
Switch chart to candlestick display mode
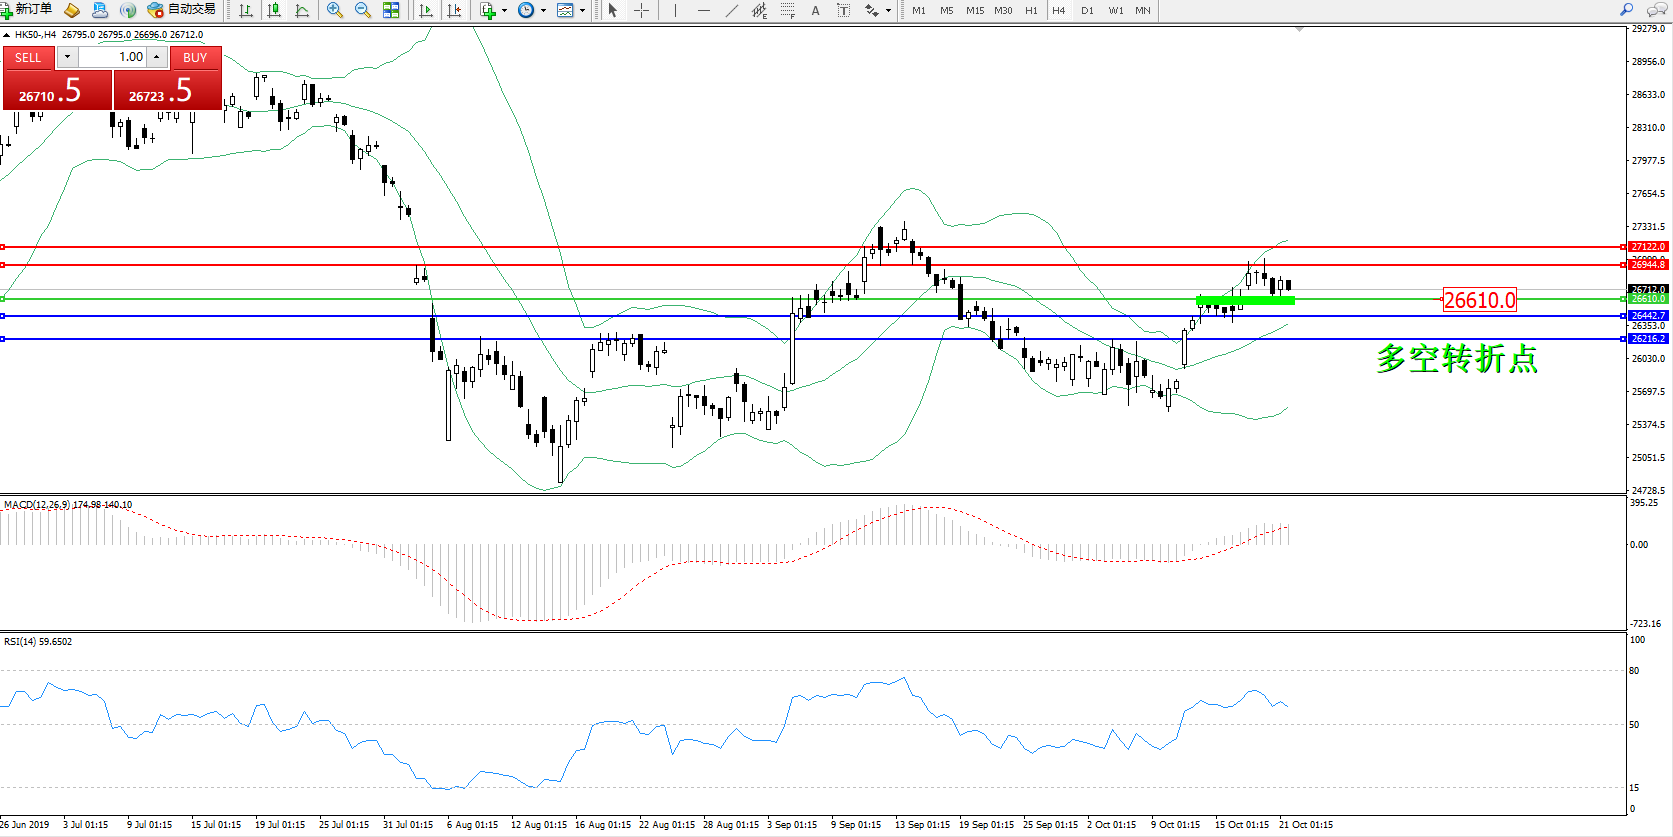(274, 10)
